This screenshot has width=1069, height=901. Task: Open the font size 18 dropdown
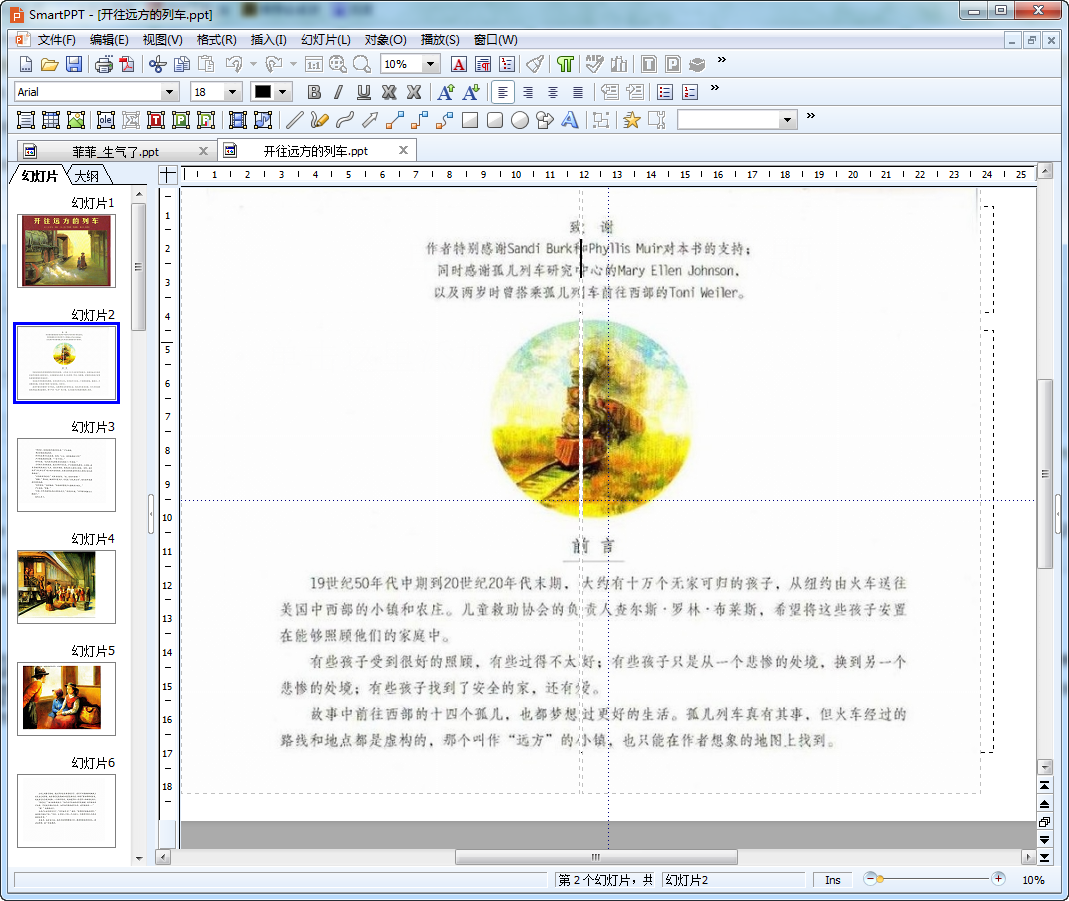232,92
